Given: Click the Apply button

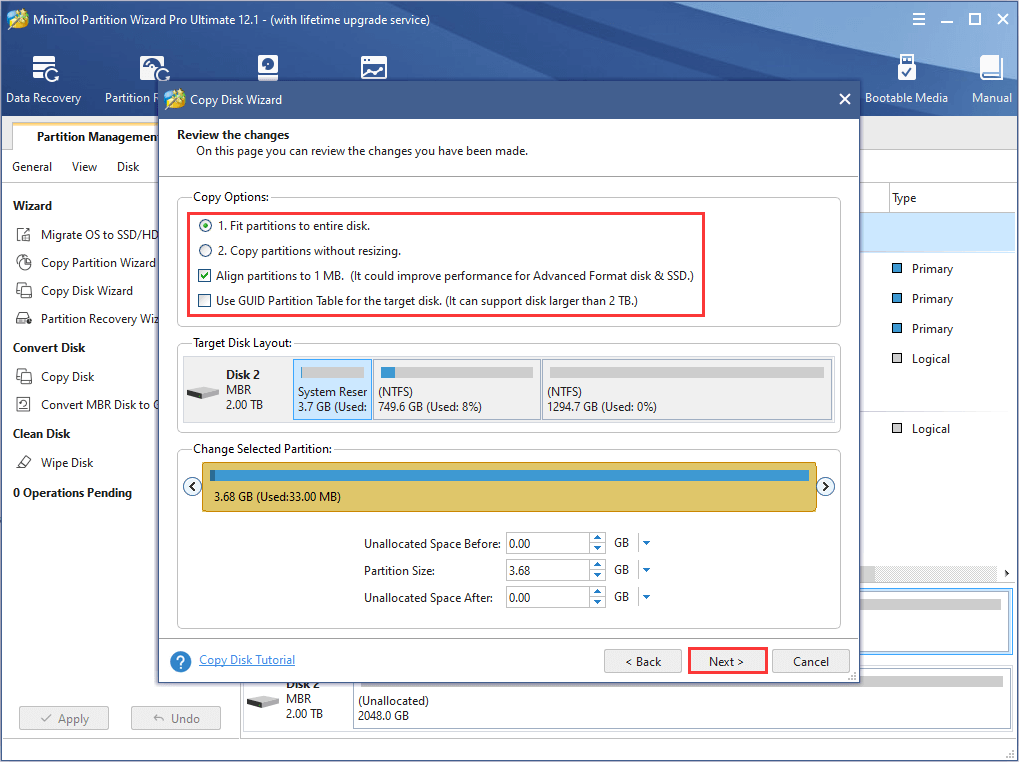Looking at the screenshot, I should tap(64, 718).
